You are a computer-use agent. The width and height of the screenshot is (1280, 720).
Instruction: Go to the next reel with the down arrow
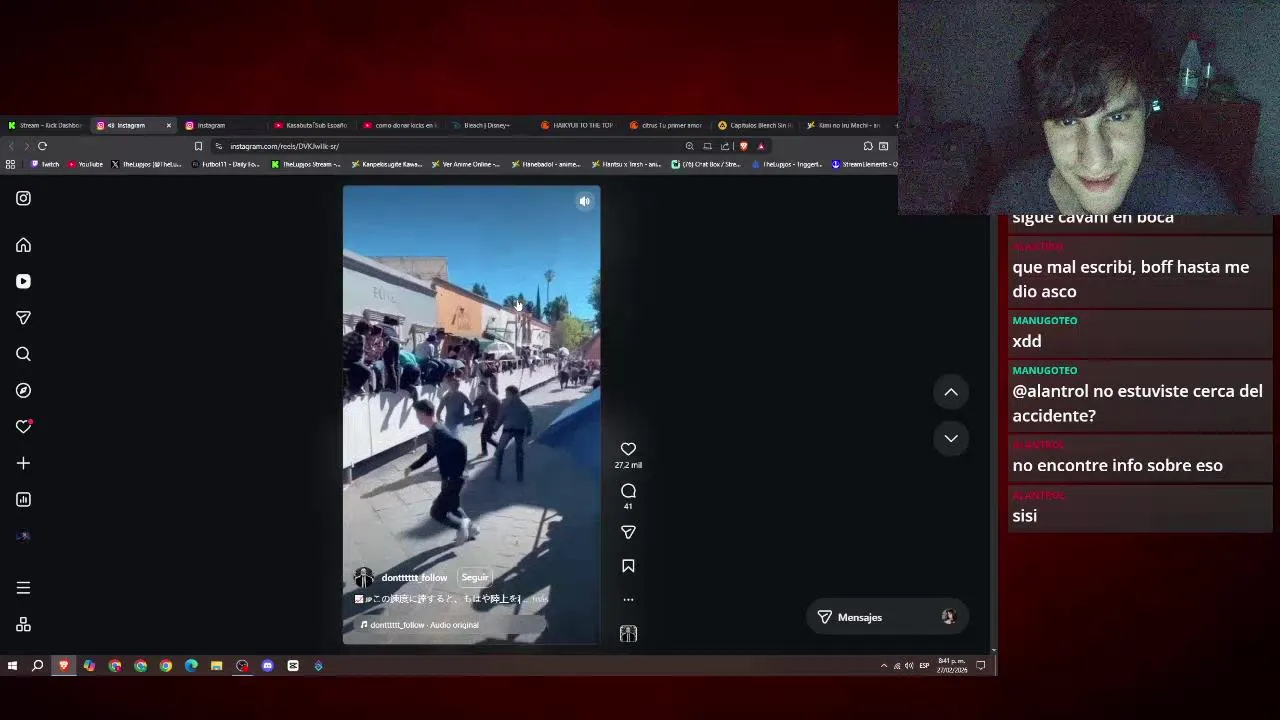pos(951,438)
